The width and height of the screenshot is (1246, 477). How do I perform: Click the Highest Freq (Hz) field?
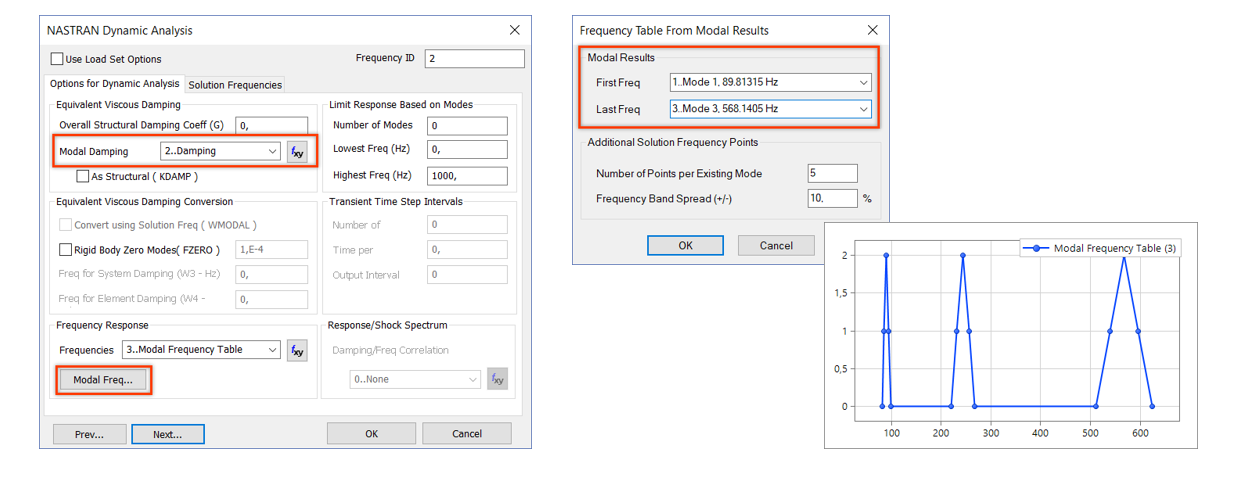(x=466, y=176)
